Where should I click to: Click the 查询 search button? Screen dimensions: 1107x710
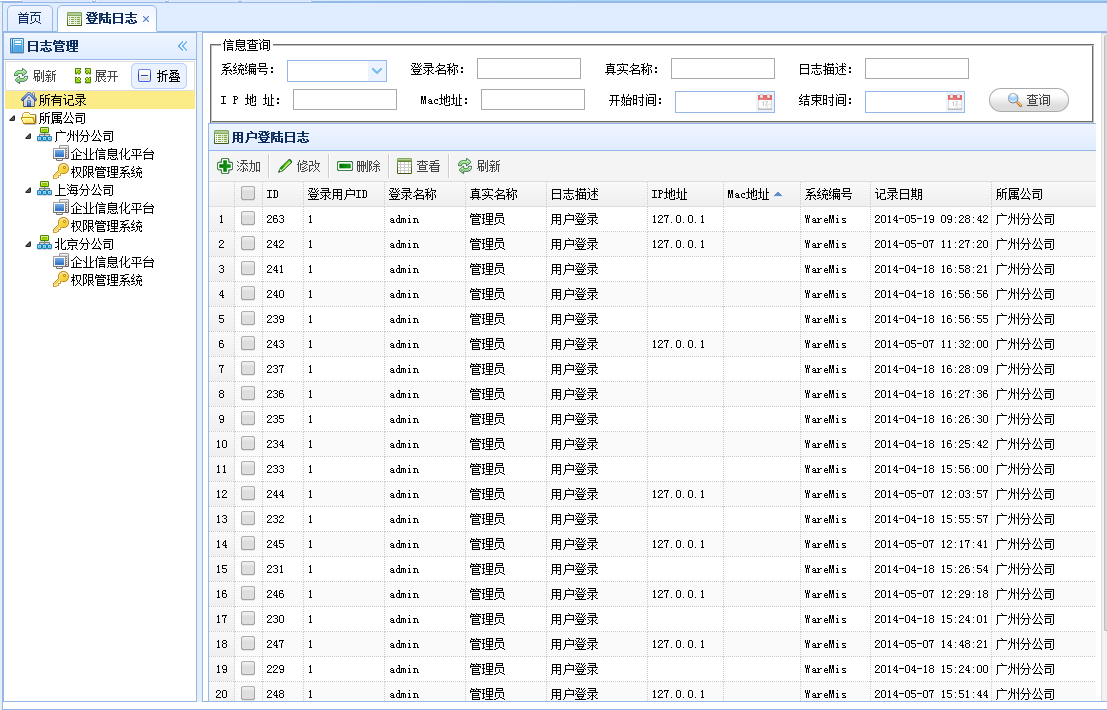(x=1029, y=100)
